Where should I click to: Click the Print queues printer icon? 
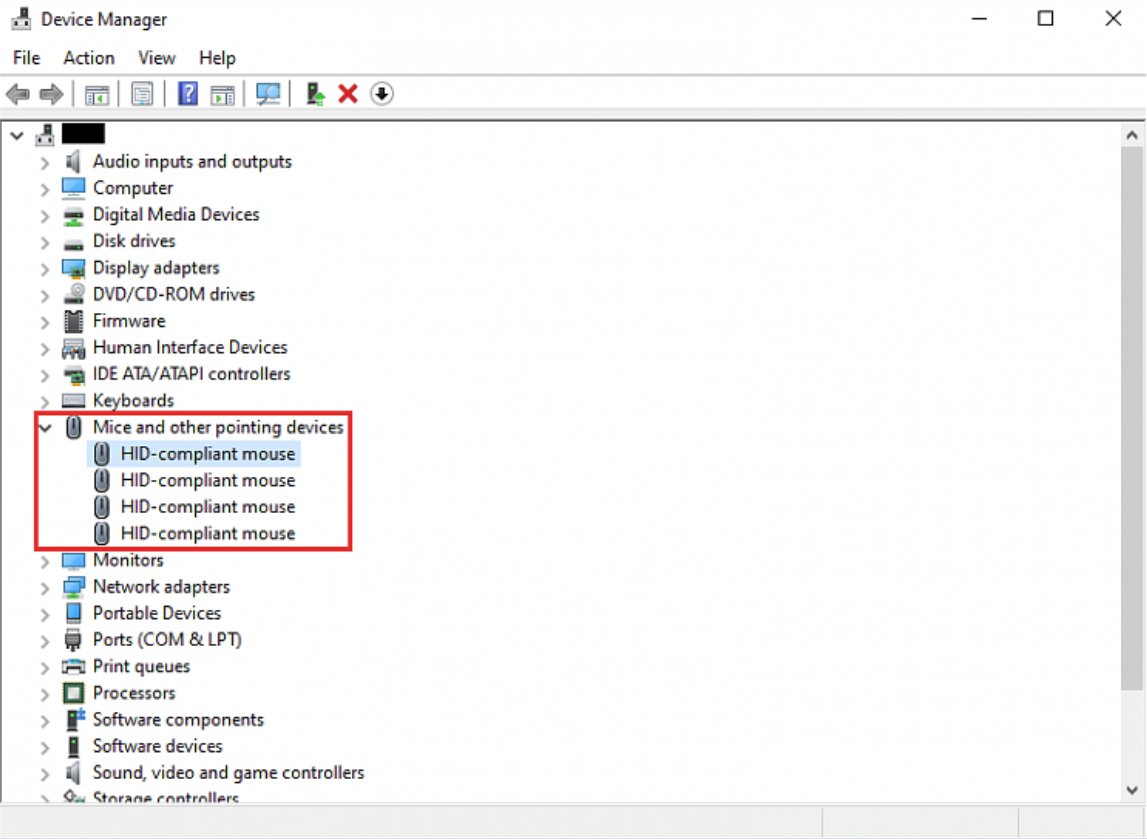pyautogui.click(x=73, y=666)
